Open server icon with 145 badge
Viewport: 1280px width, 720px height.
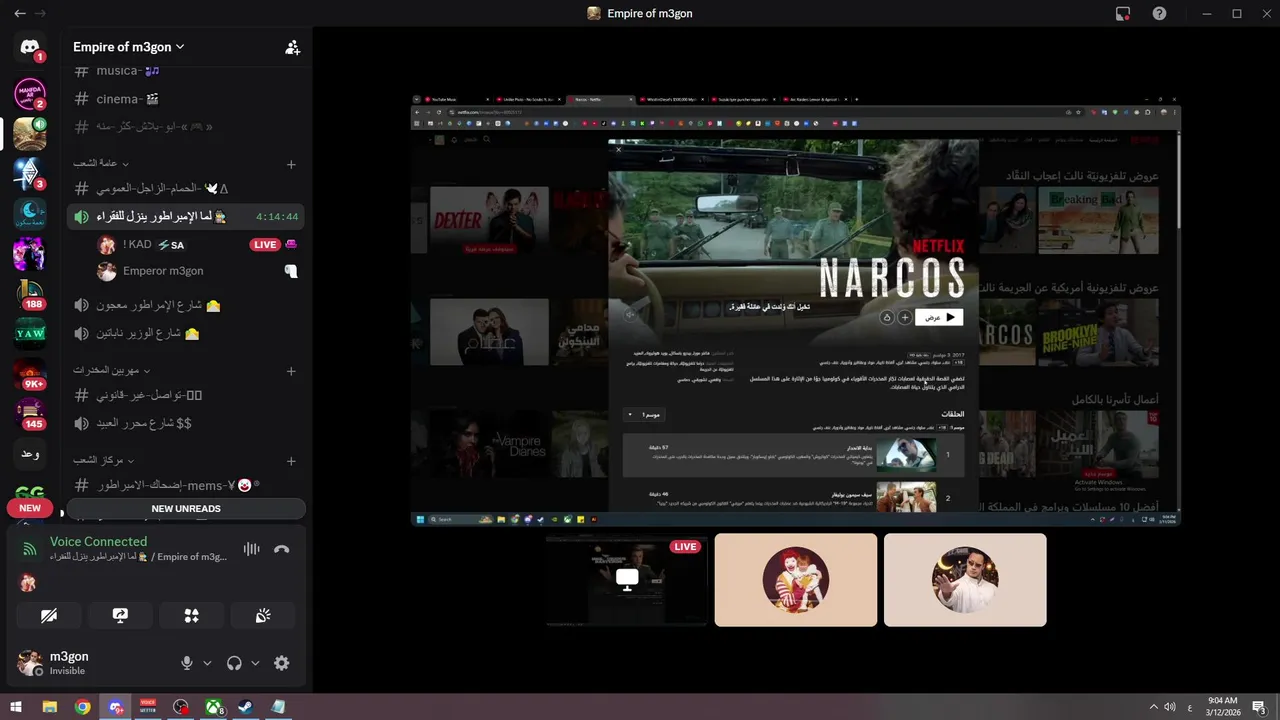30,413
